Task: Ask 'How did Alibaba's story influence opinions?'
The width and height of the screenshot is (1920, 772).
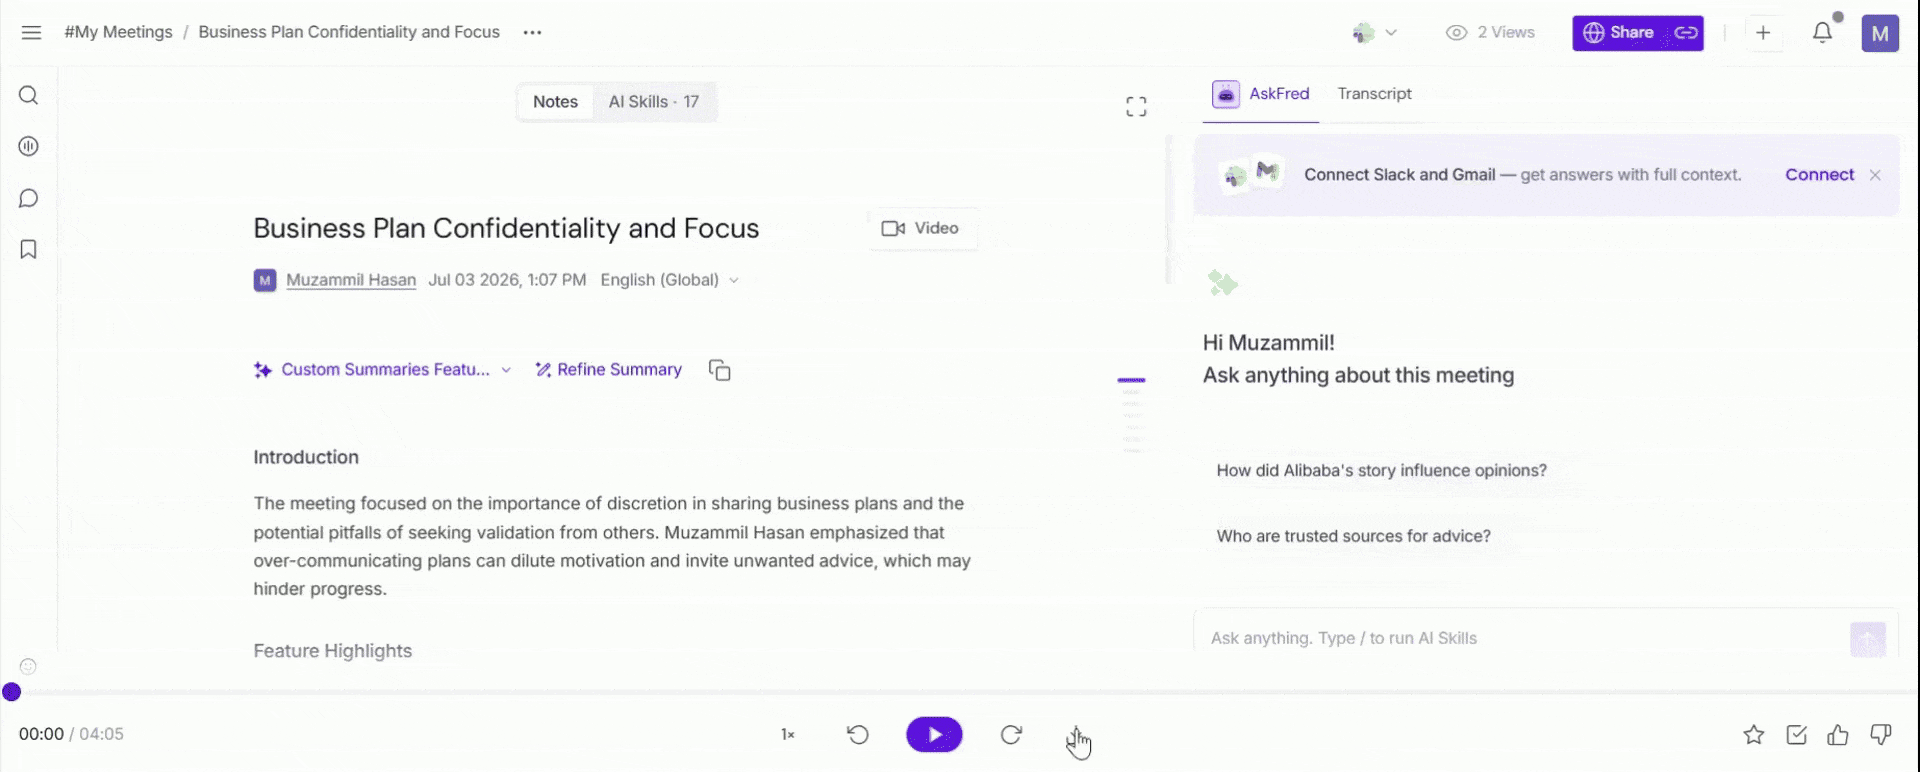Action: [x=1381, y=471]
